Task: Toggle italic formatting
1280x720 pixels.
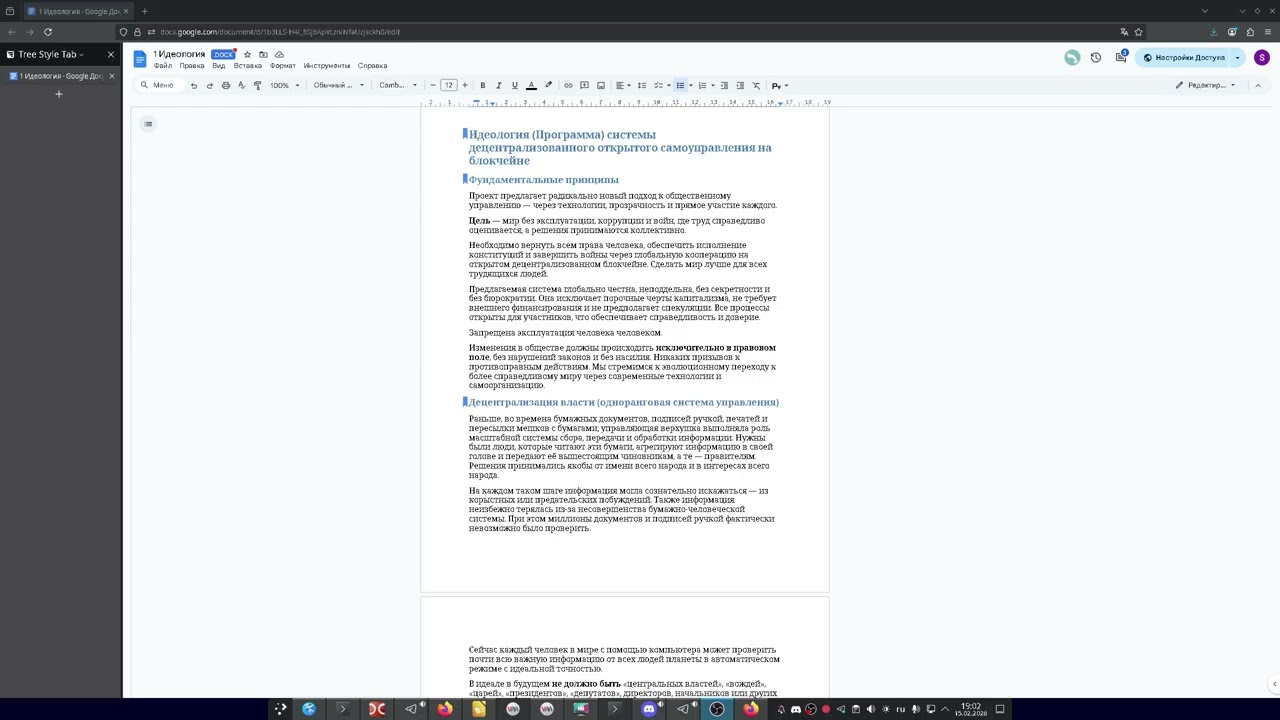Action: point(499,85)
